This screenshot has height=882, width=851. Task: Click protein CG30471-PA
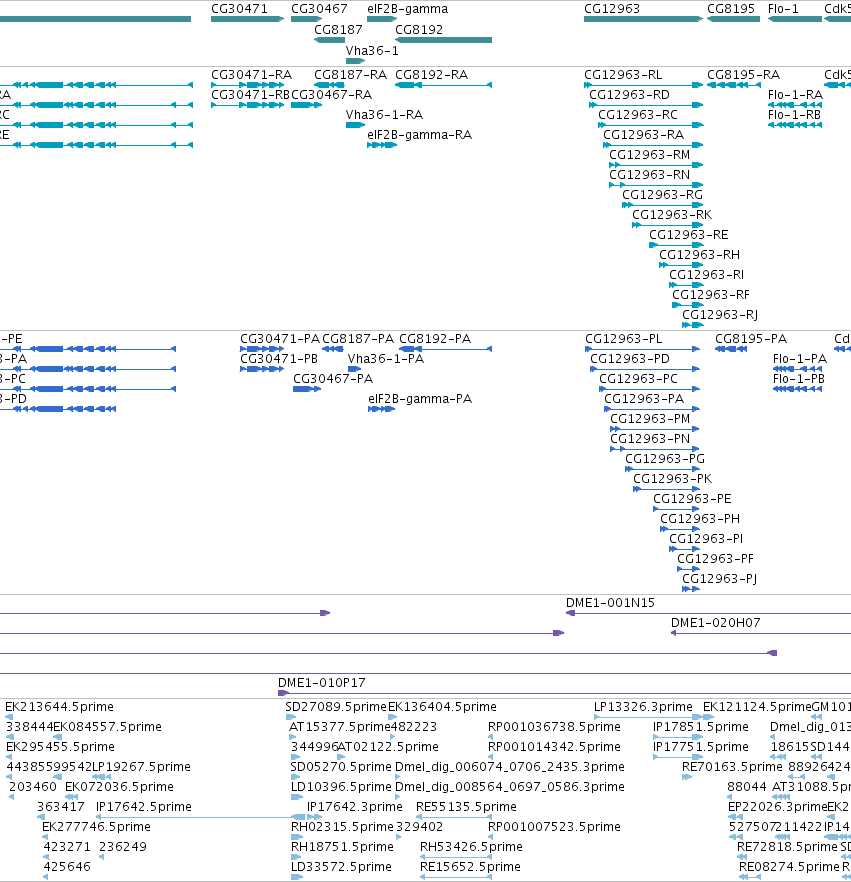tap(280, 339)
